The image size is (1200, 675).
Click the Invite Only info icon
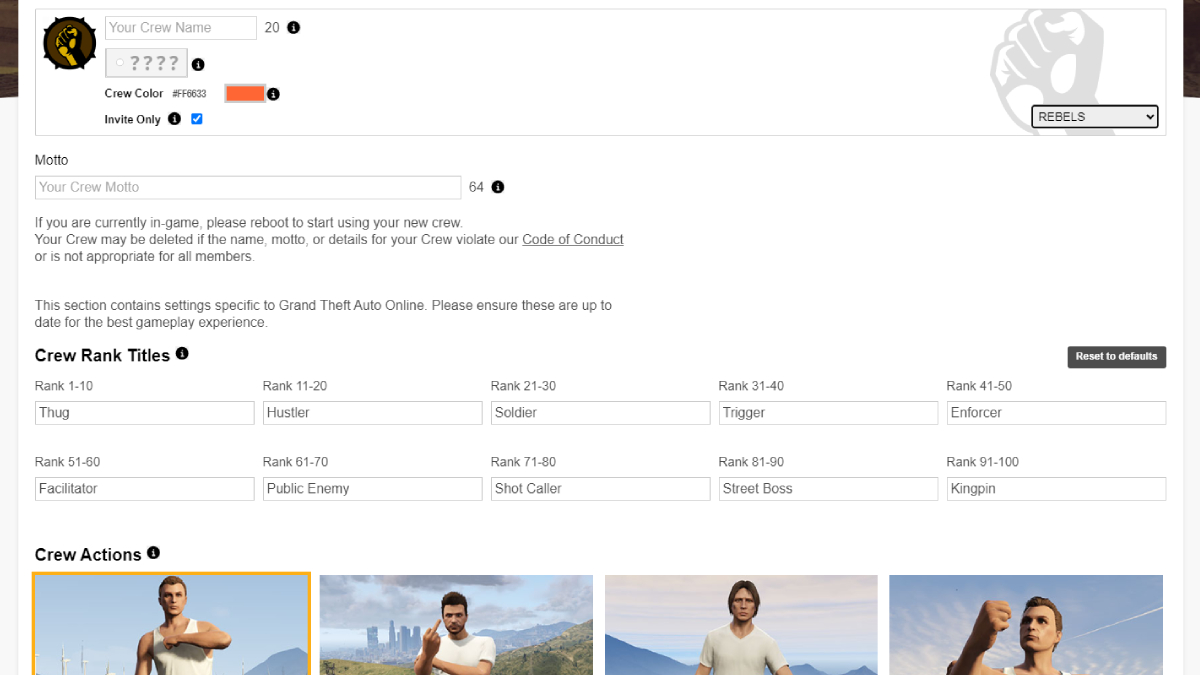pyautogui.click(x=175, y=119)
